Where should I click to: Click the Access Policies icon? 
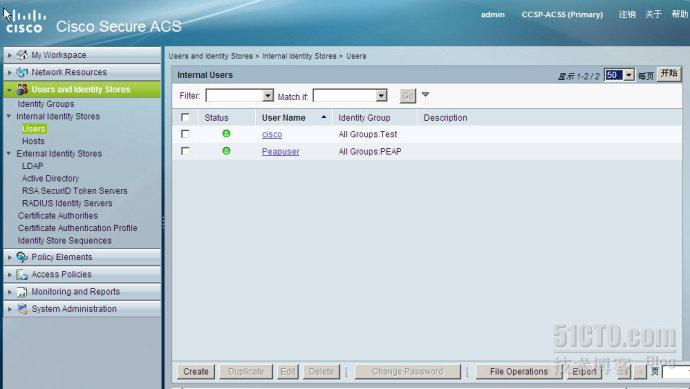pos(22,274)
